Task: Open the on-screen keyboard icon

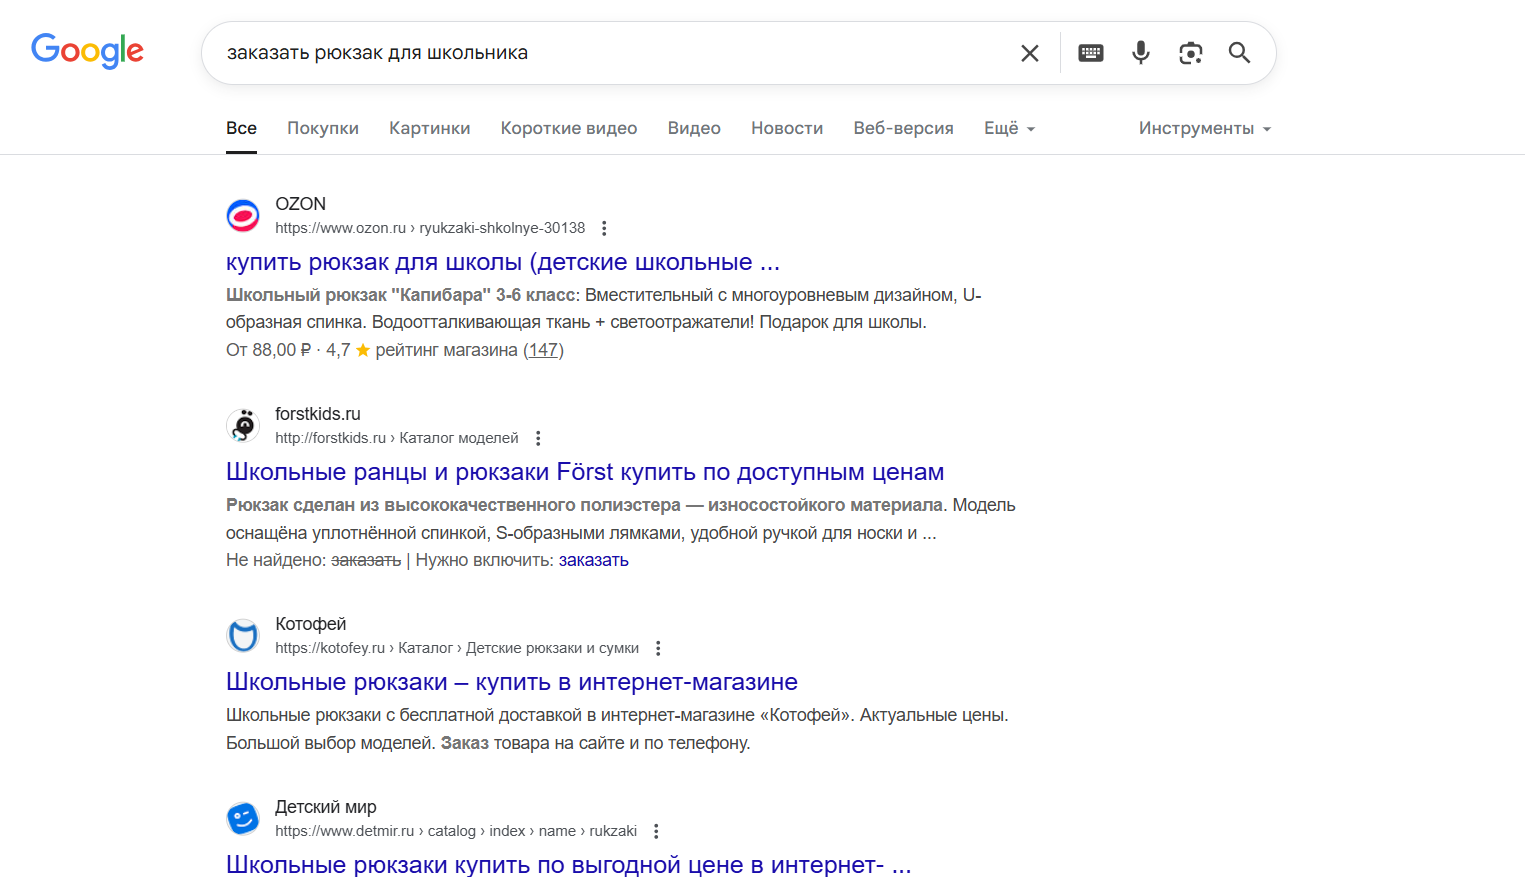Action: [x=1090, y=52]
